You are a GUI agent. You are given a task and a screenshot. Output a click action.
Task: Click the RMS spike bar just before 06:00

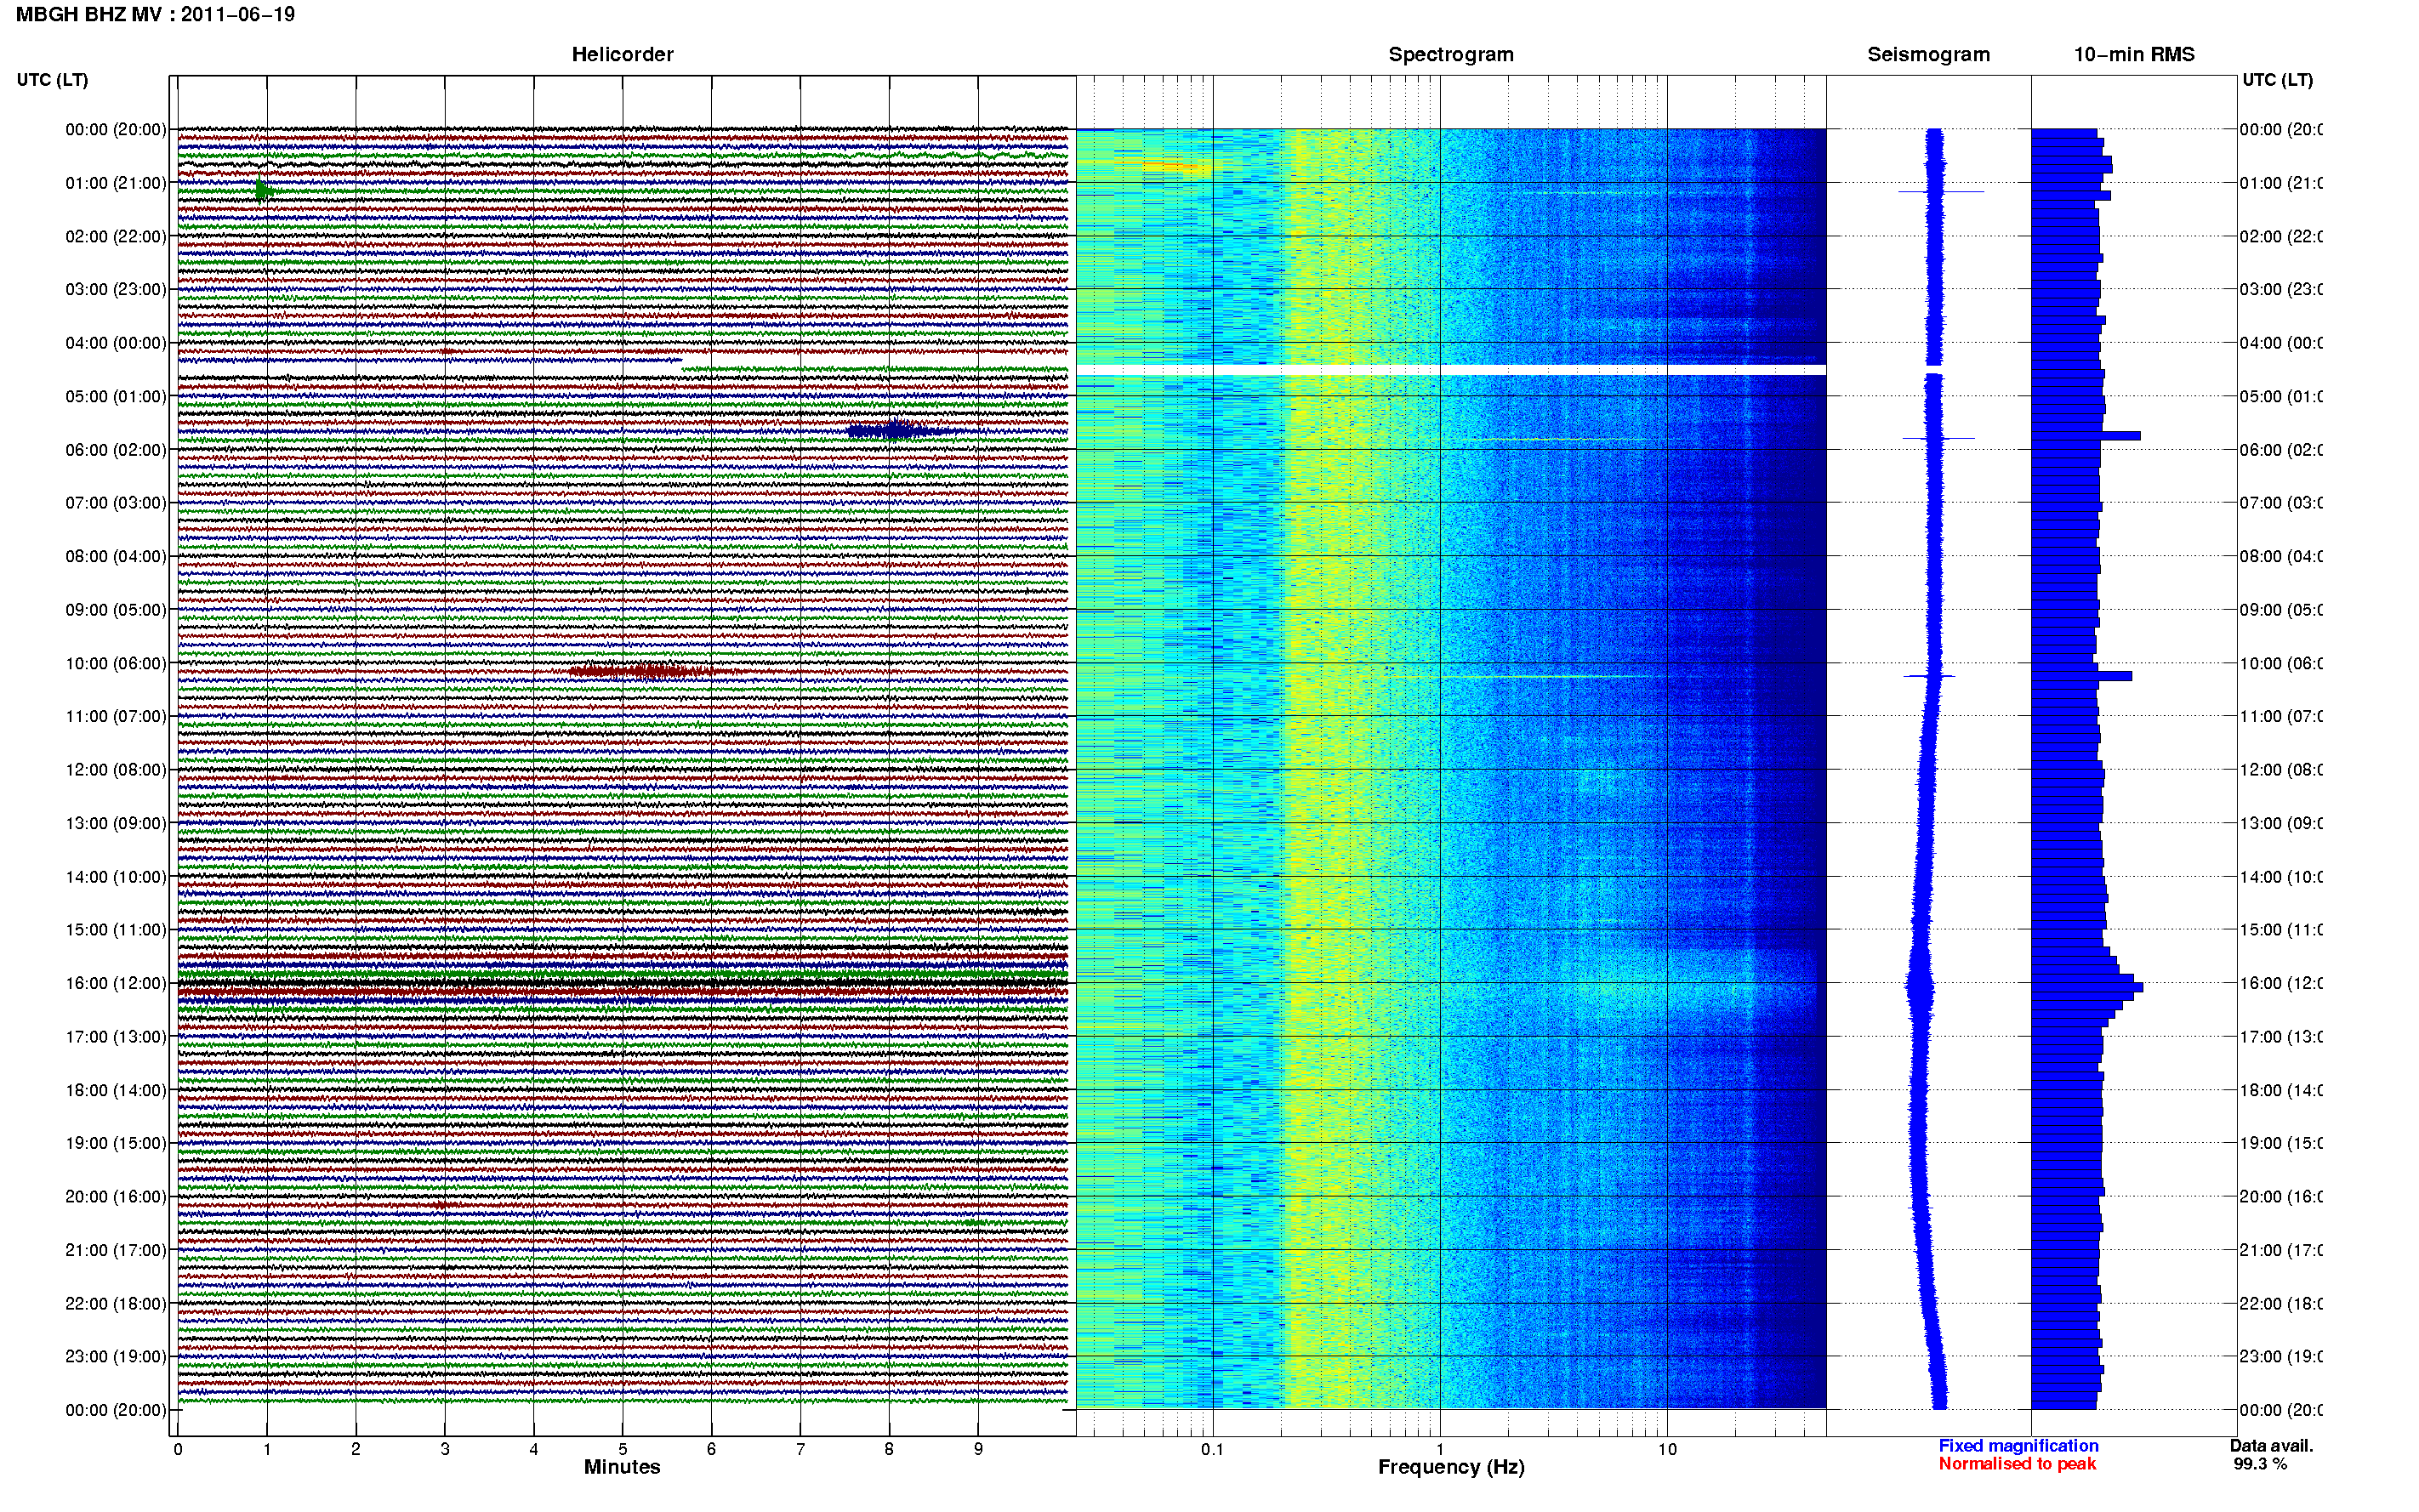(2086, 436)
